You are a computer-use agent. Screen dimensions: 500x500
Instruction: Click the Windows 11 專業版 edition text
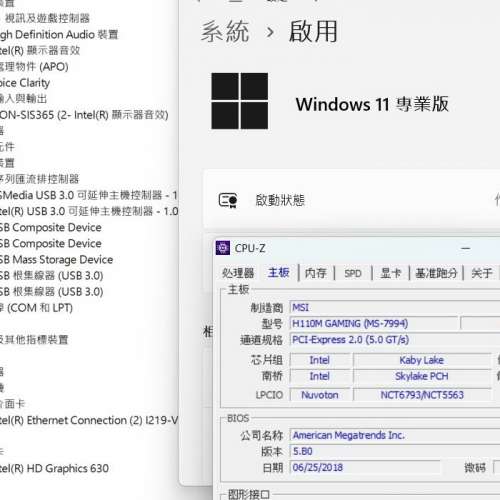372,104
